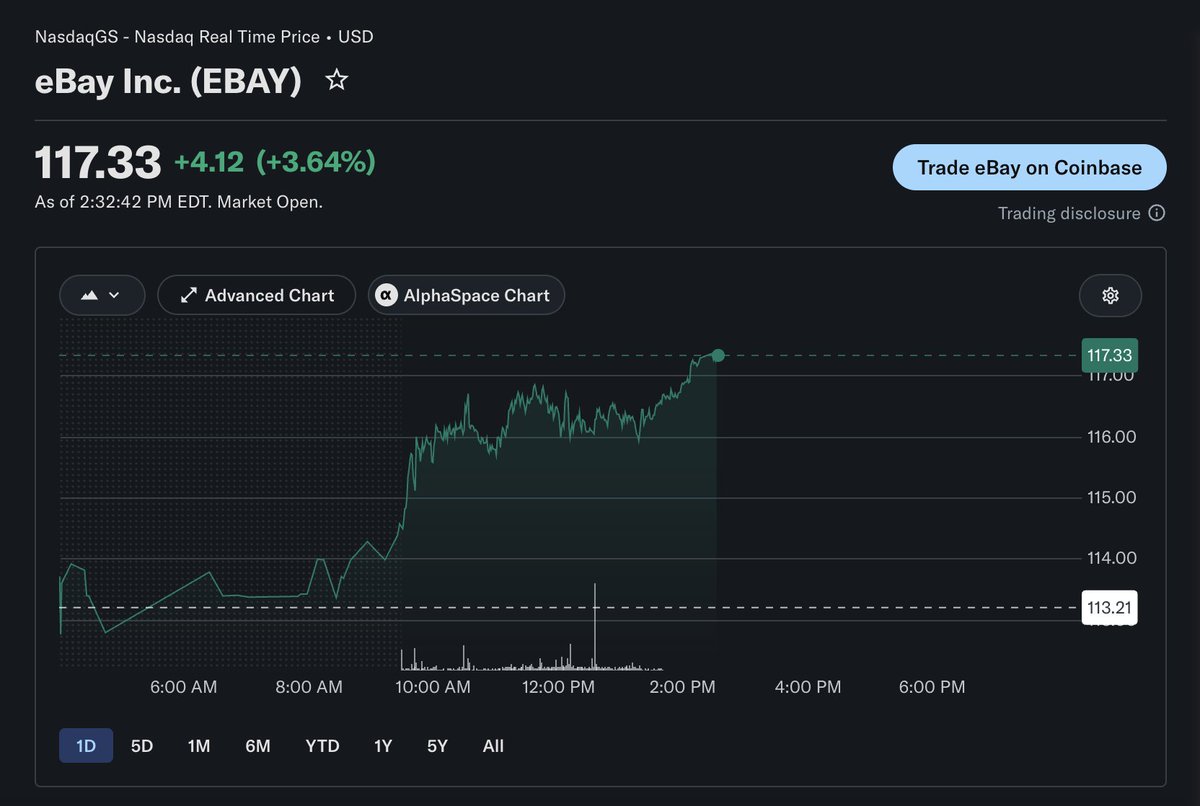This screenshot has width=1200, height=806.
Task: Switch to YTD time range
Action: point(322,746)
